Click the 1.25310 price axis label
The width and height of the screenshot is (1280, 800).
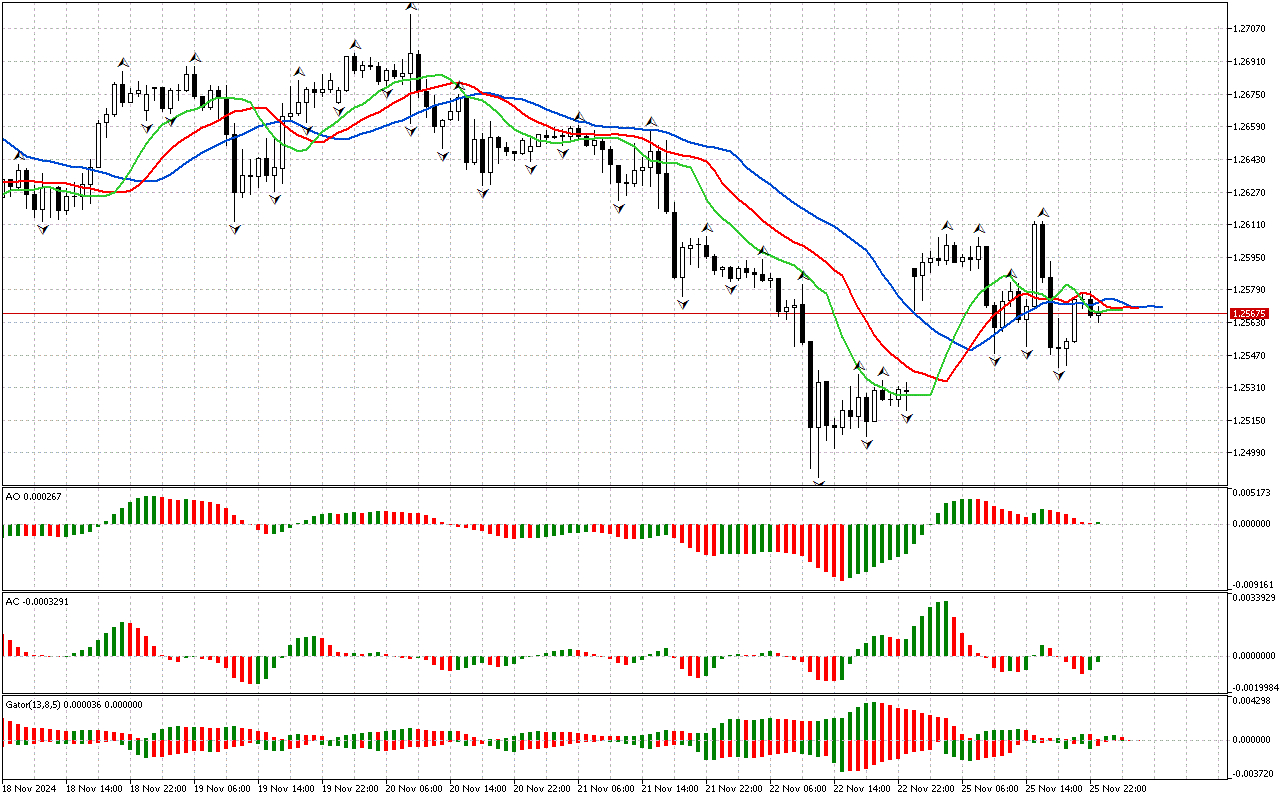[x=1249, y=388]
